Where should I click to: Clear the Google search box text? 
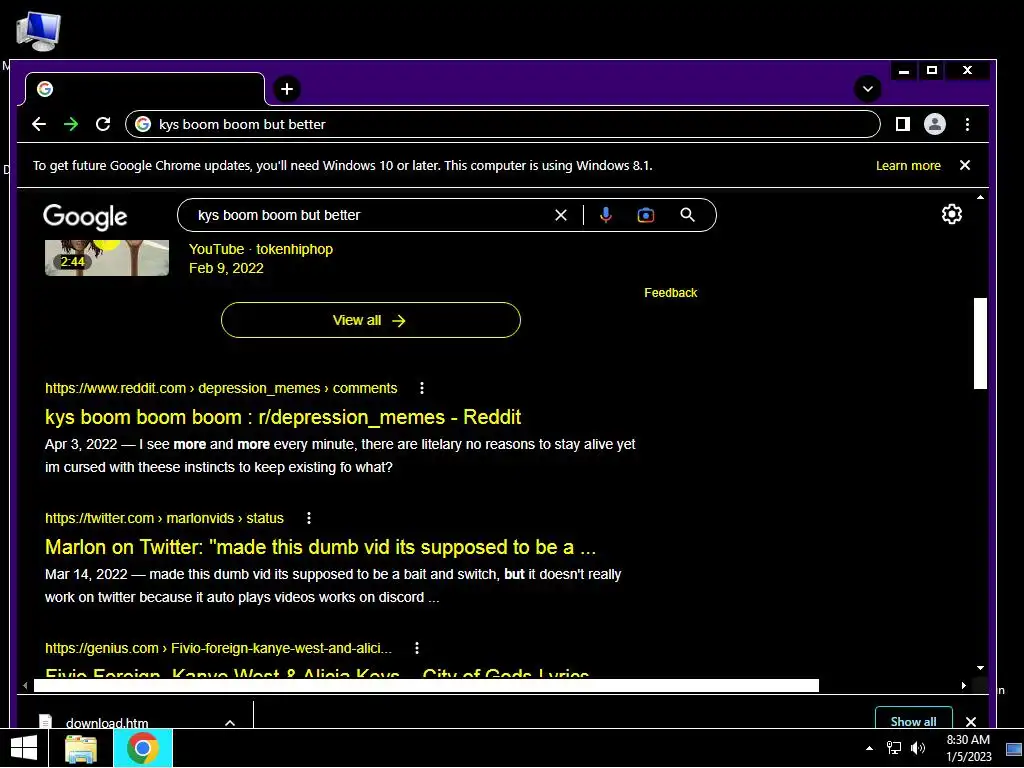(x=560, y=215)
